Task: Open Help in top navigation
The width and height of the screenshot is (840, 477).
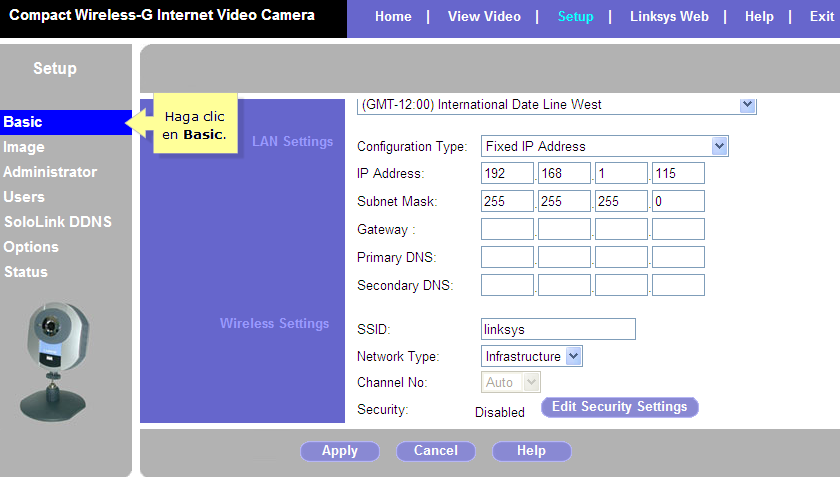Action: pyautogui.click(x=759, y=17)
